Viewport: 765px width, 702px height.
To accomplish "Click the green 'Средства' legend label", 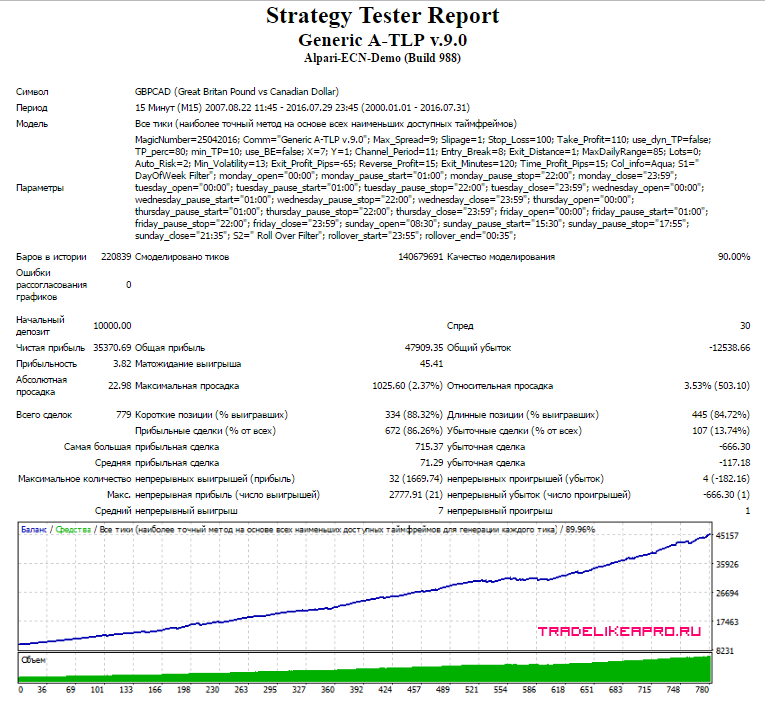I will [73, 530].
